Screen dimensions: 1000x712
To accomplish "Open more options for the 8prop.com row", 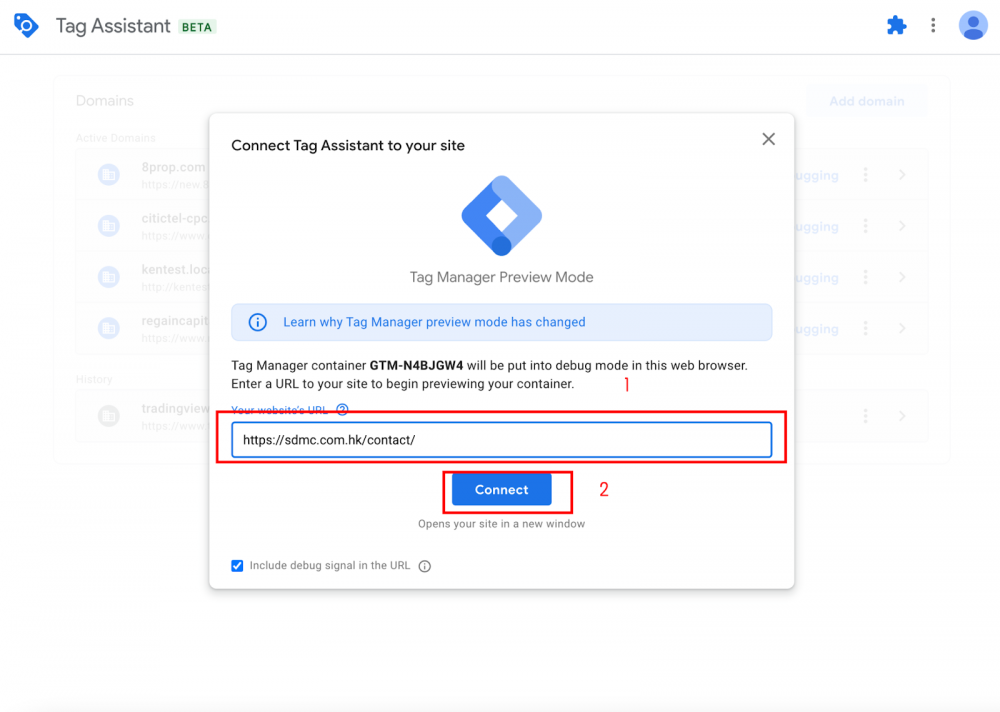I will (x=865, y=175).
